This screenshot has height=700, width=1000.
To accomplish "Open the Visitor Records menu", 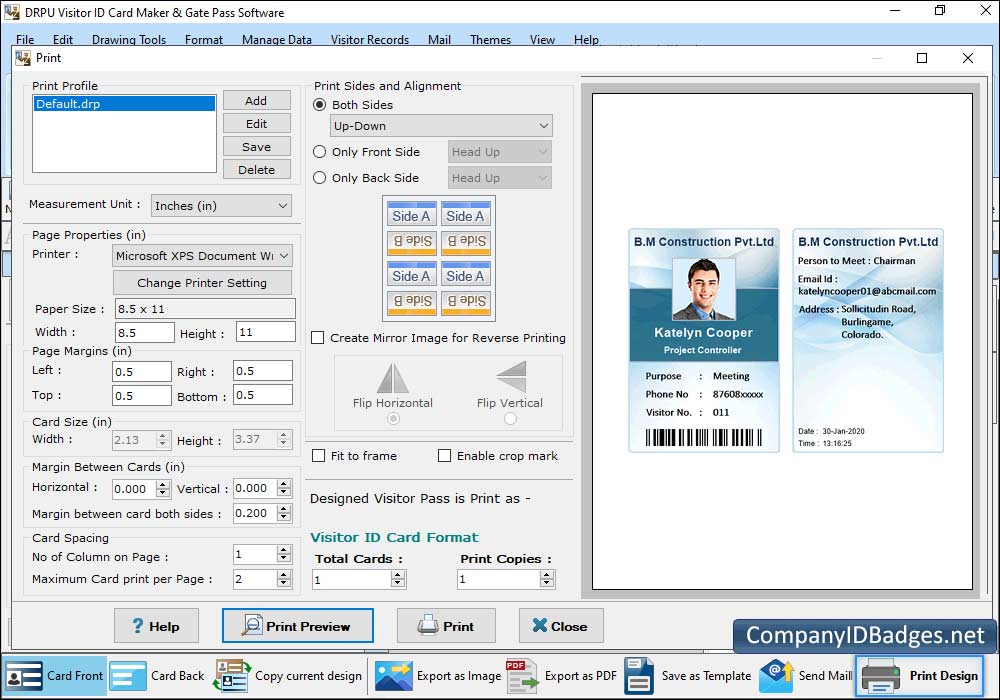I will [370, 40].
